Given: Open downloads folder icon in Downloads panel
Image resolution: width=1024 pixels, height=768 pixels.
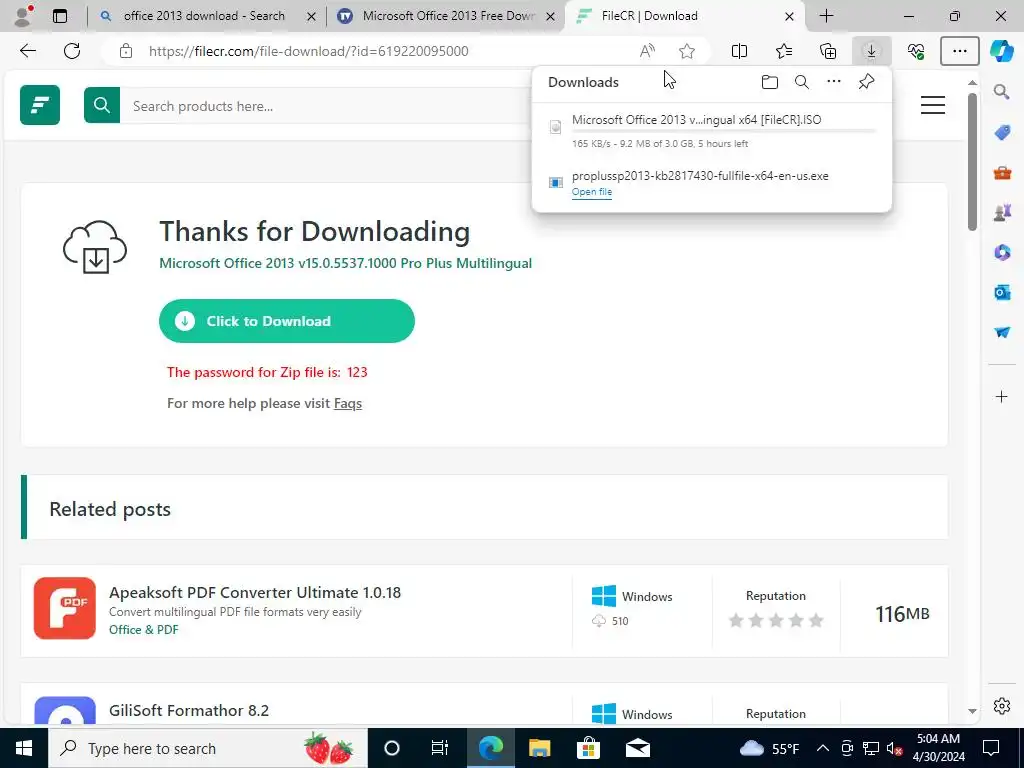Looking at the screenshot, I should [770, 82].
